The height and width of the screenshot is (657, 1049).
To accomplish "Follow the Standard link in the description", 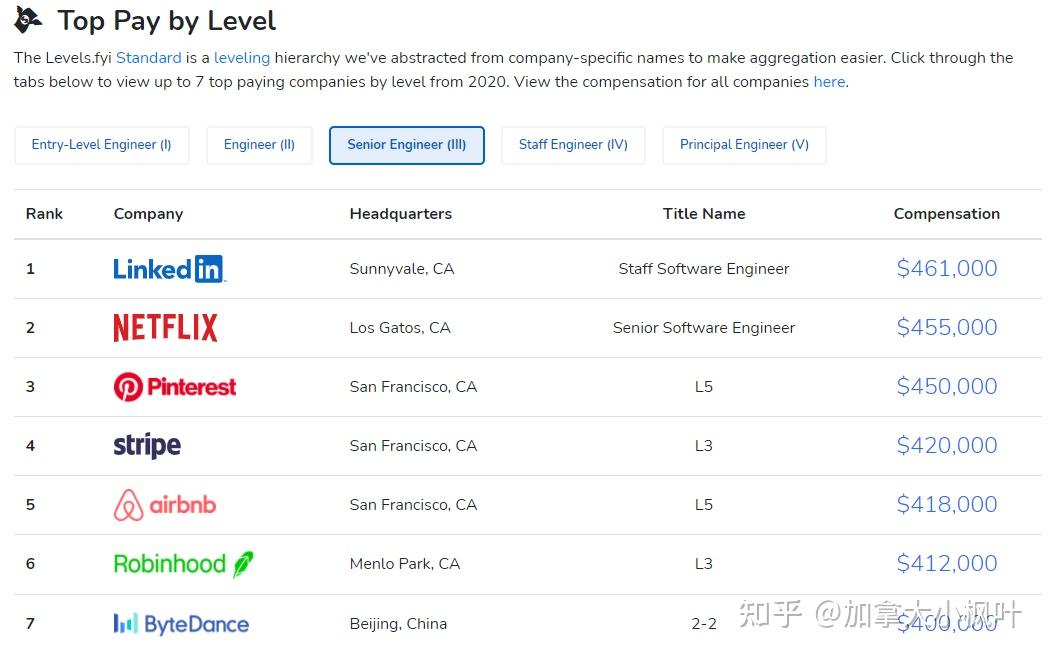I will (149, 58).
